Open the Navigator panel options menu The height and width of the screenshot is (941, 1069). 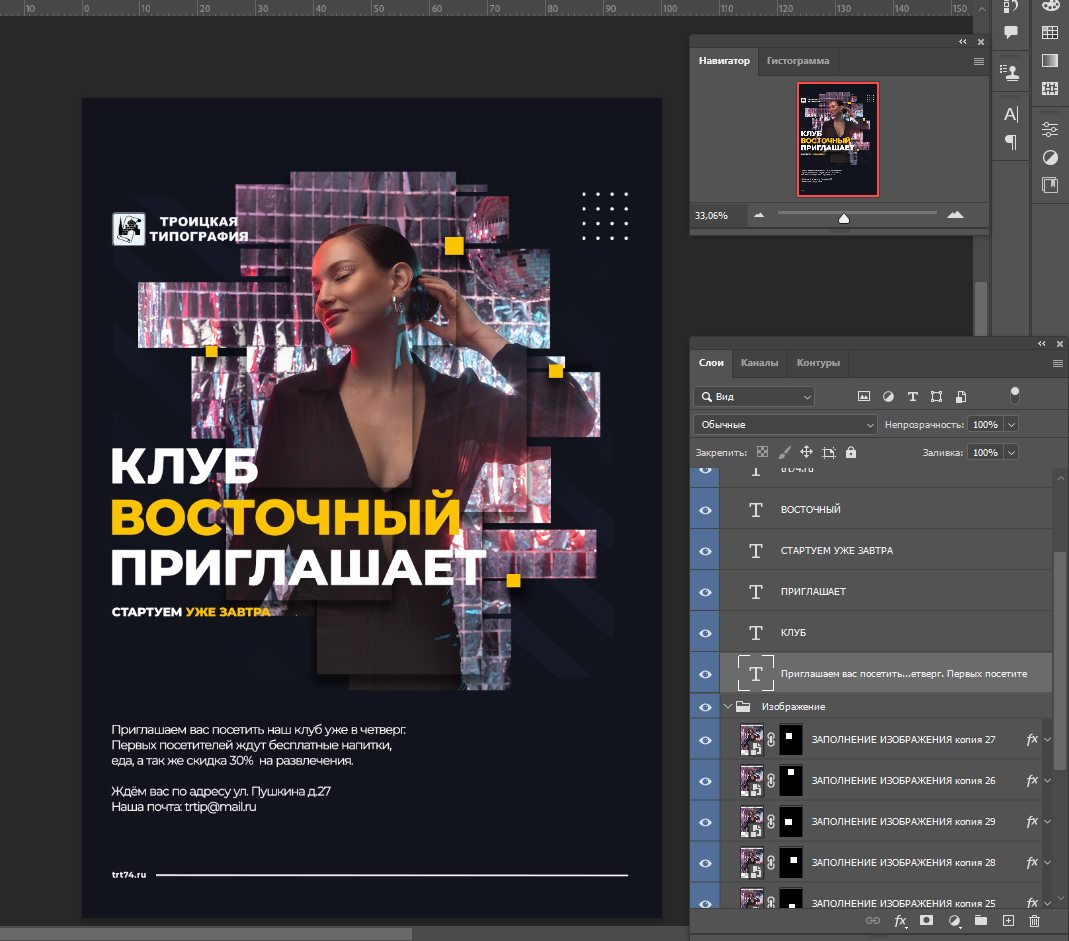pos(979,61)
